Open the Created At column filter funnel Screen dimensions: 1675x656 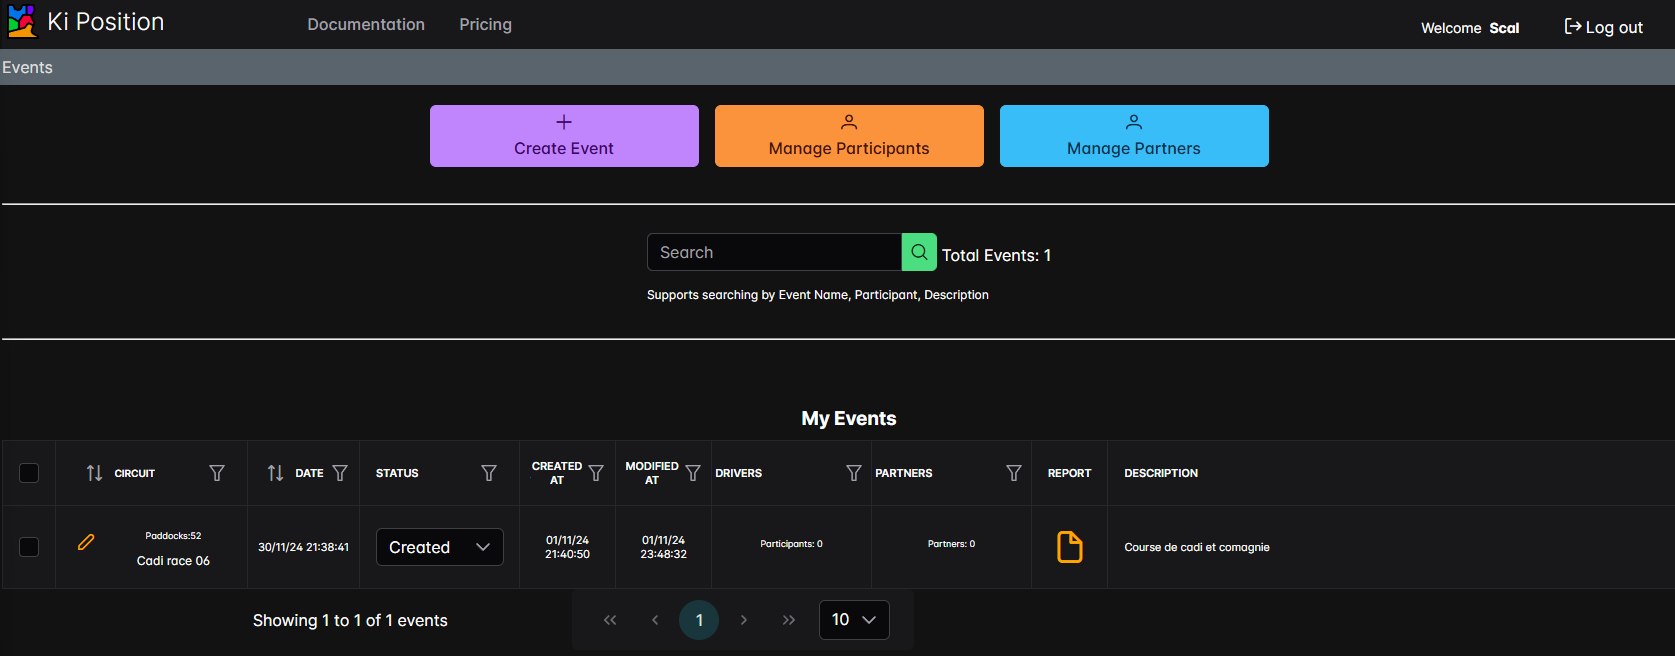coord(596,473)
